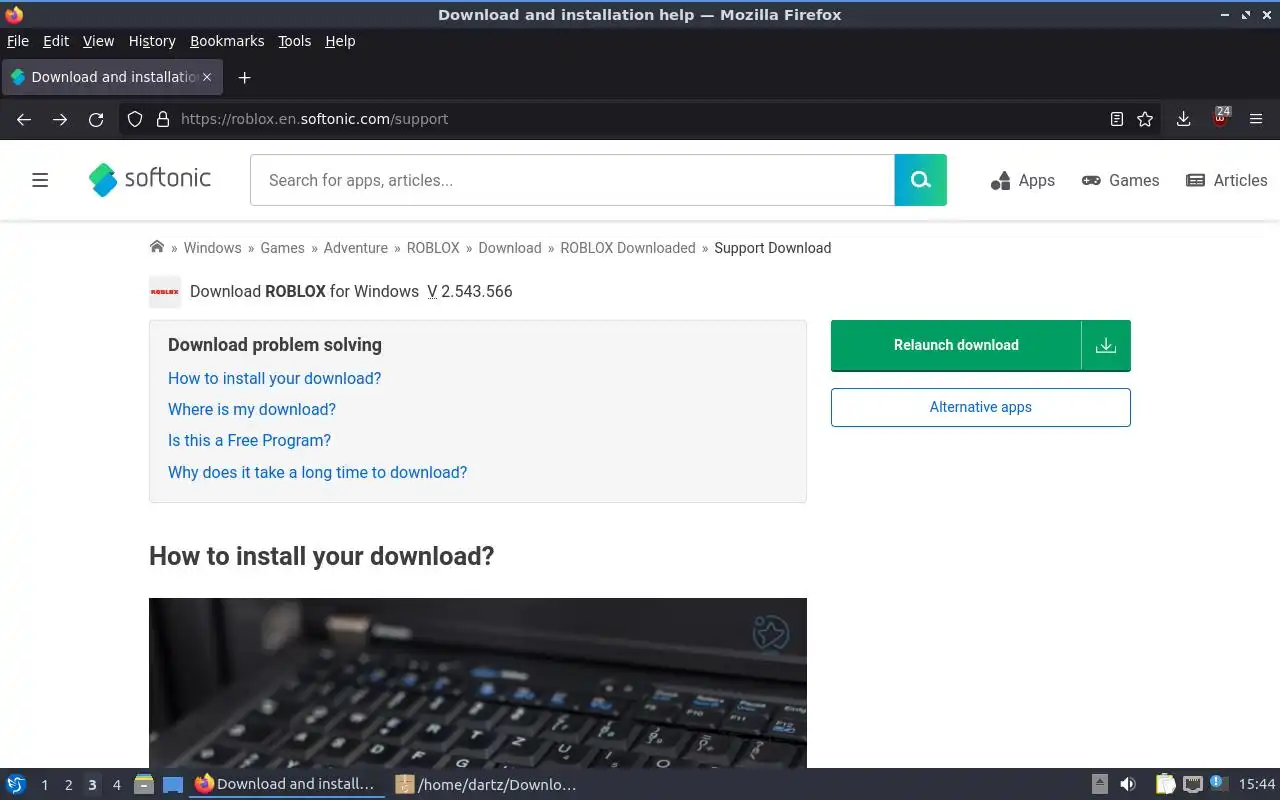Click the padlock site info icon
Image resolution: width=1280 pixels, height=800 pixels.
(x=163, y=119)
